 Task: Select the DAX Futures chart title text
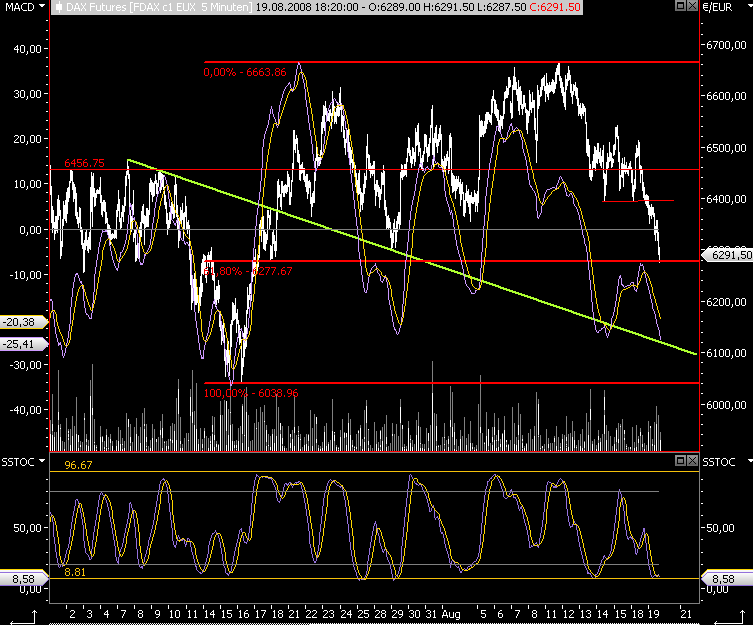point(159,7)
